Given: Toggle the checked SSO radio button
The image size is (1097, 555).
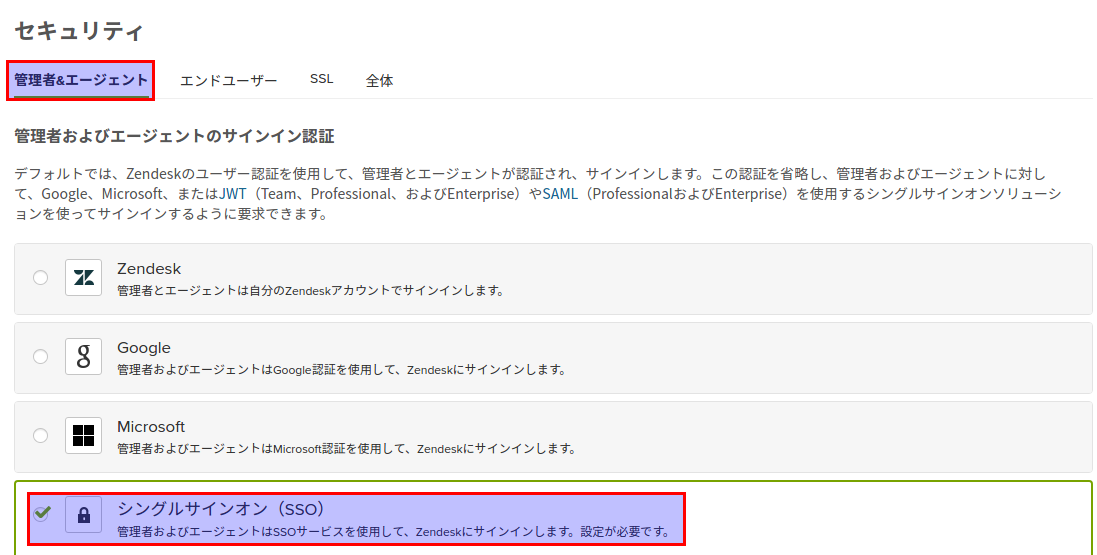Looking at the screenshot, I should coord(41,514).
